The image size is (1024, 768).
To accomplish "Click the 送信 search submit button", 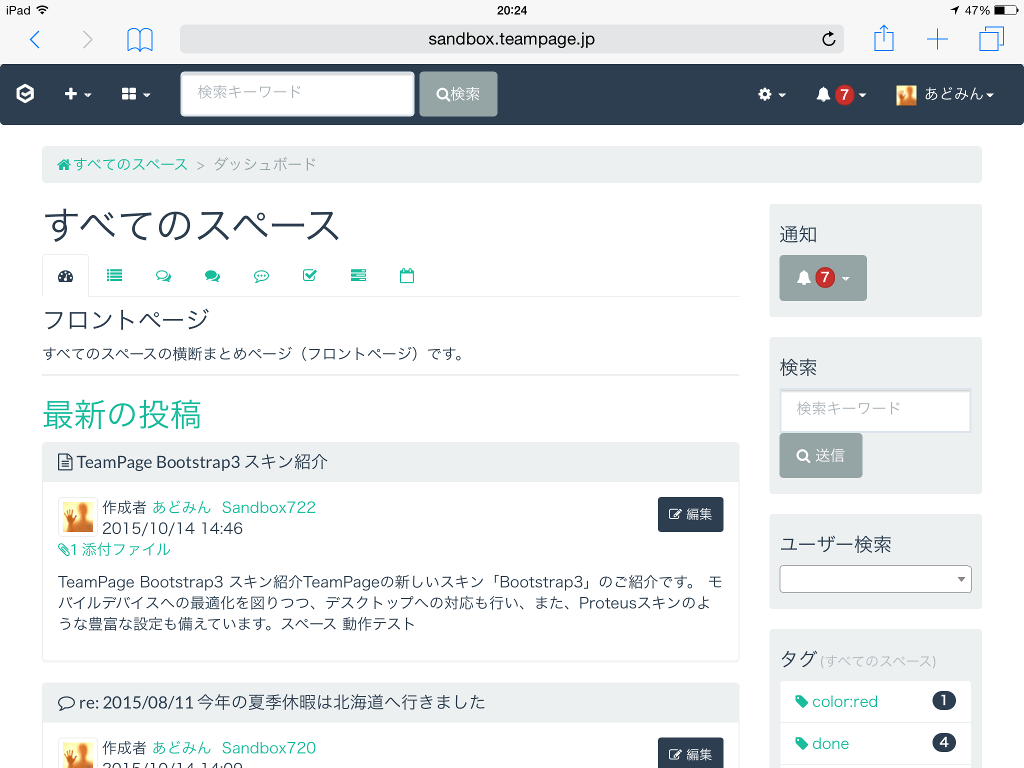I will click(x=820, y=456).
